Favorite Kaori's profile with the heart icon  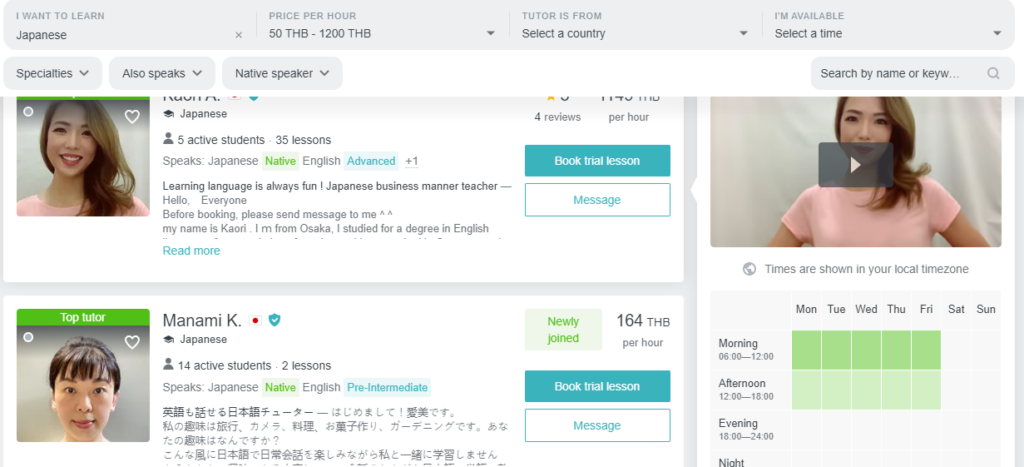[132, 117]
